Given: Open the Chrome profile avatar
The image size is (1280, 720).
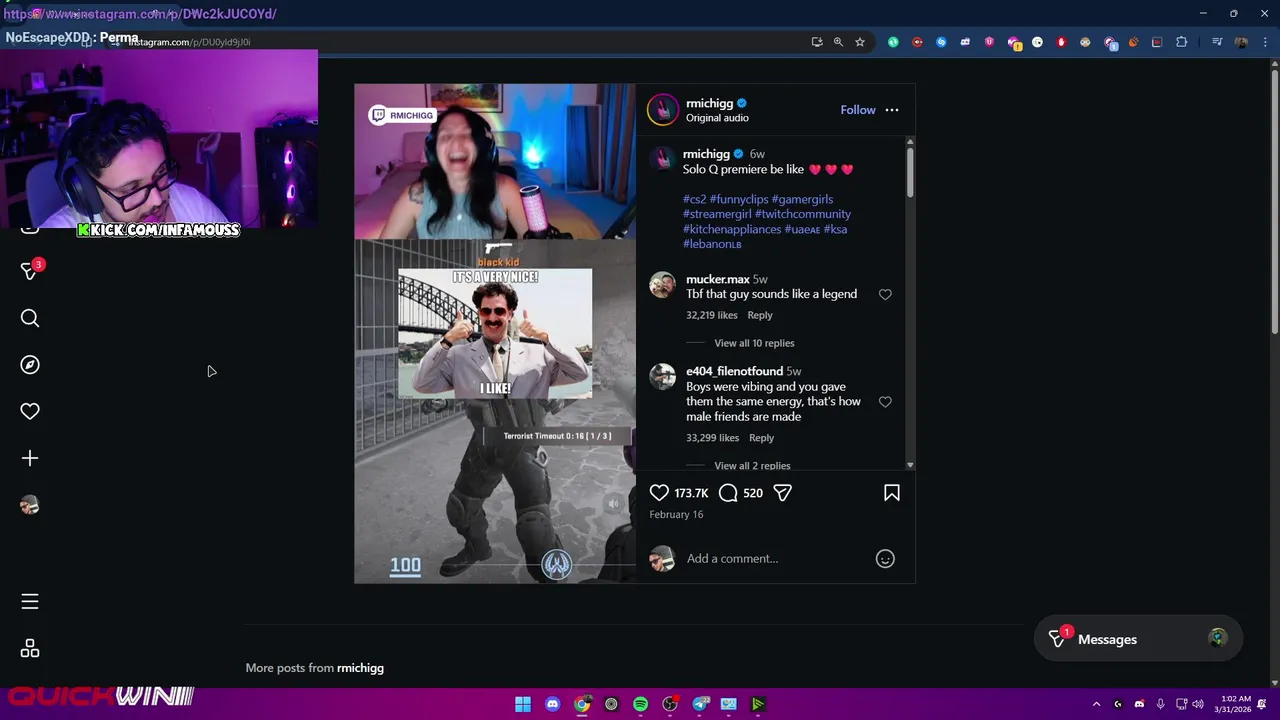Looking at the screenshot, I should pos(1241,42).
